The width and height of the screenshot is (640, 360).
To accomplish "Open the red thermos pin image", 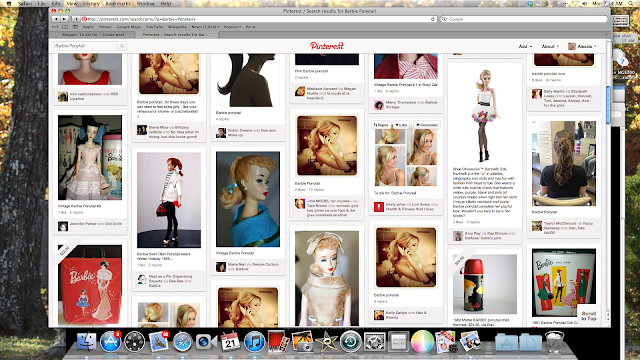I will (485, 284).
